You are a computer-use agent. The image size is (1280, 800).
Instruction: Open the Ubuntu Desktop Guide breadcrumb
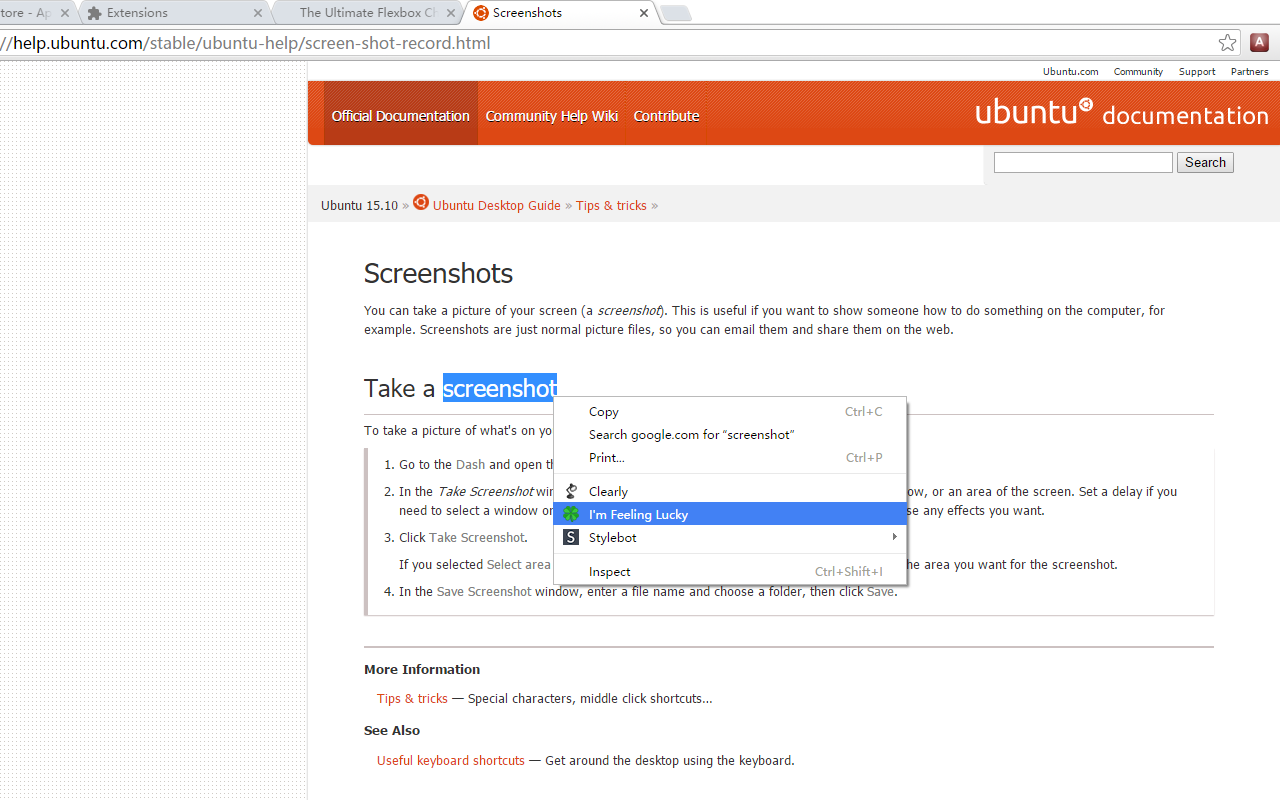pos(496,205)
